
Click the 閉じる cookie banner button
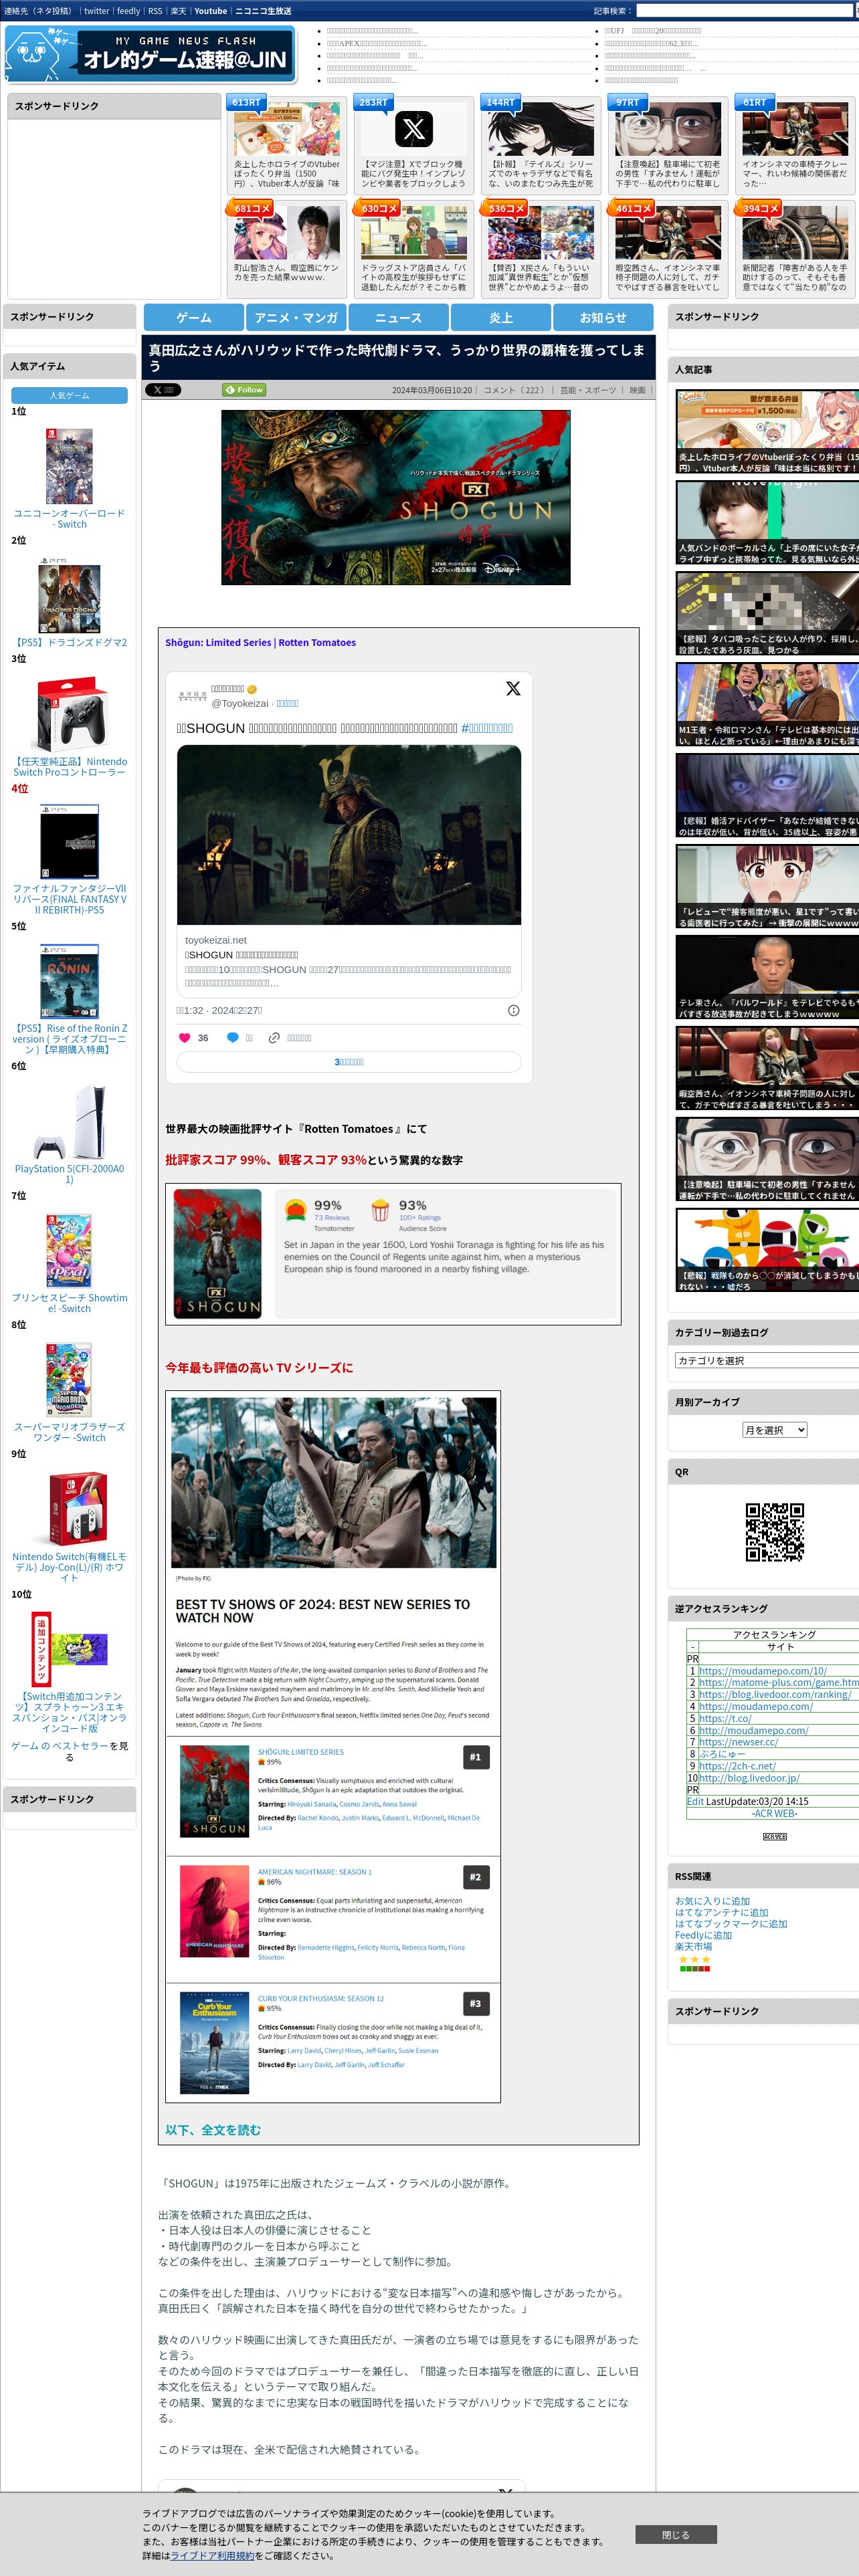[x=676, y=2534]
